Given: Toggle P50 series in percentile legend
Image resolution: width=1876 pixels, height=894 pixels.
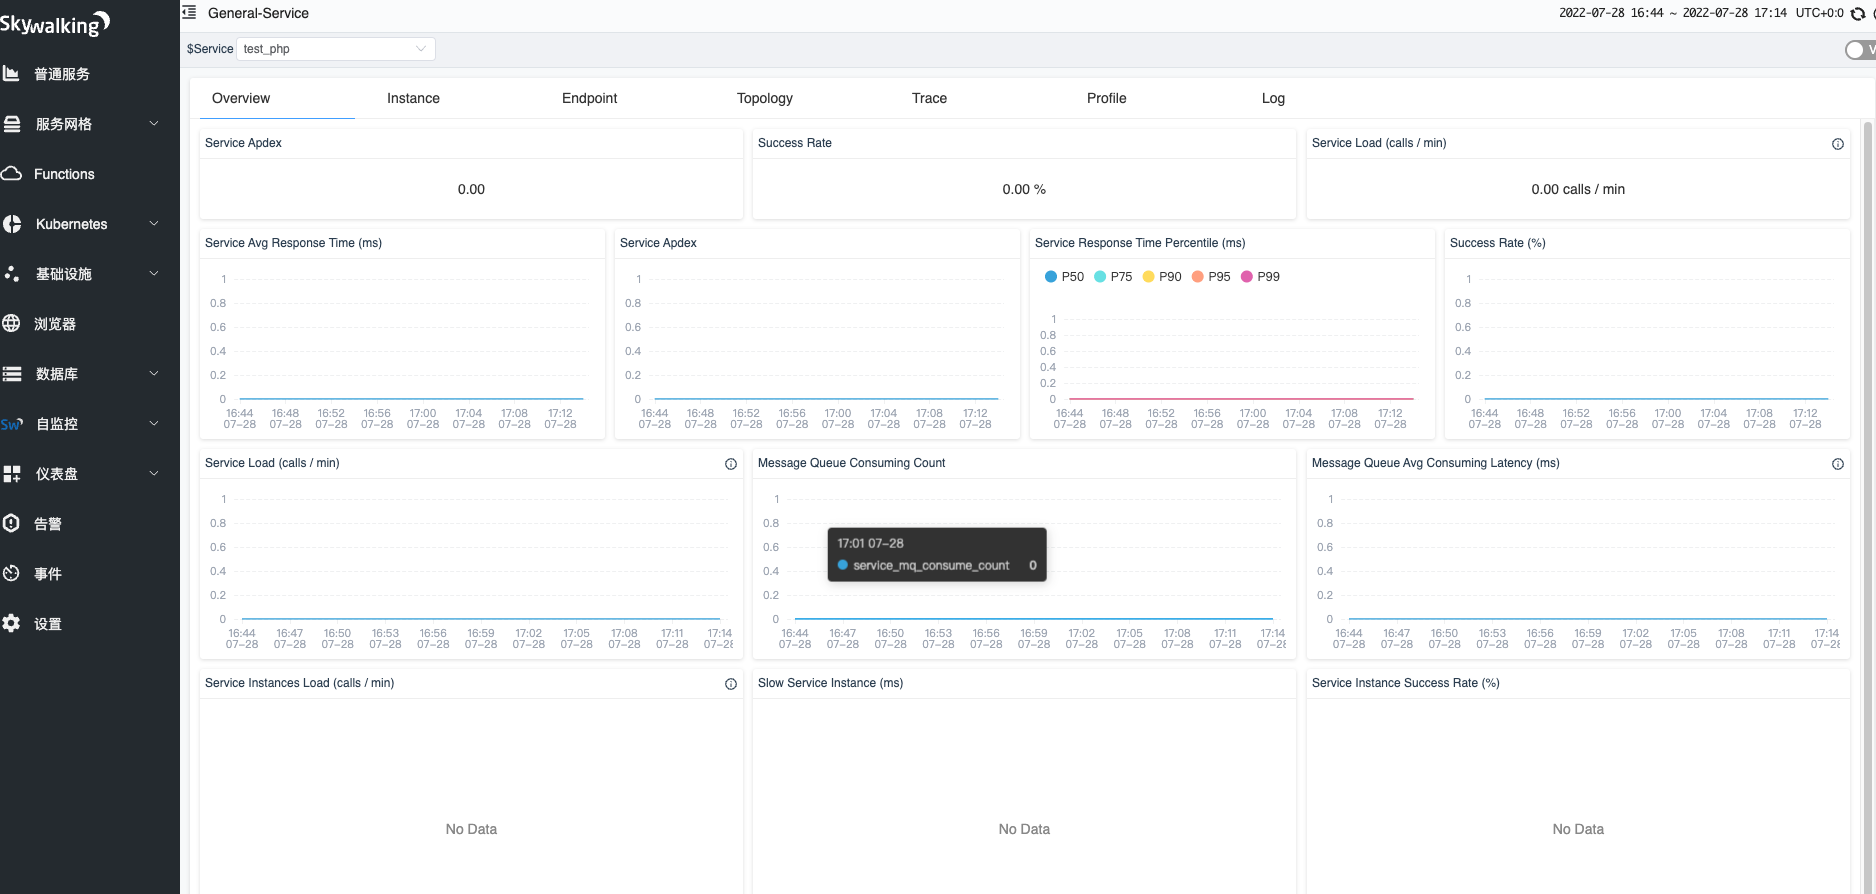Looking at the screenshot, I should point(1064,277).
